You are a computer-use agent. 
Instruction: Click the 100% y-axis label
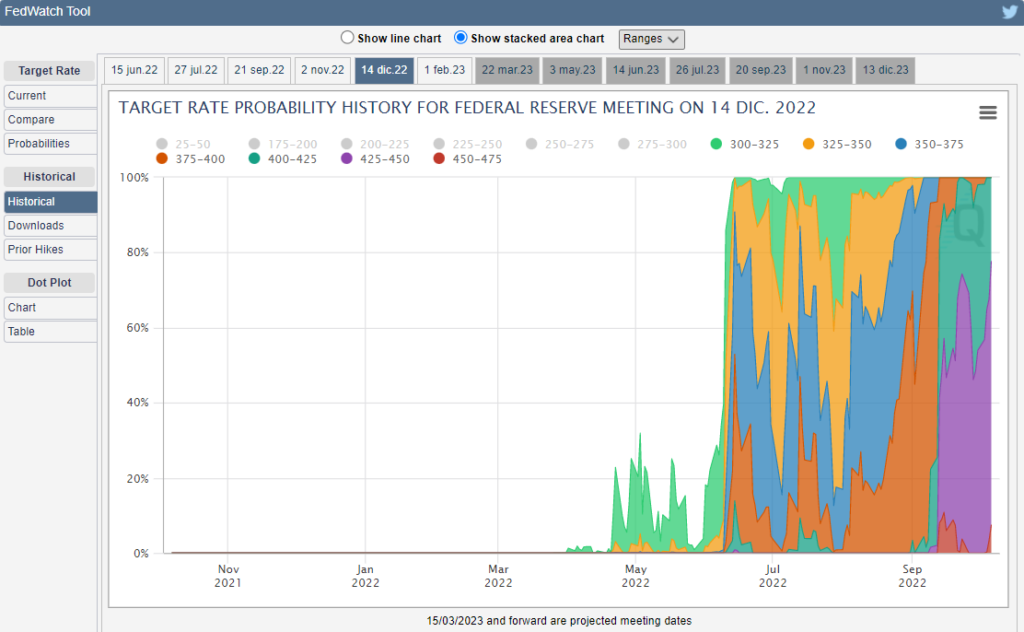point(134,178)
